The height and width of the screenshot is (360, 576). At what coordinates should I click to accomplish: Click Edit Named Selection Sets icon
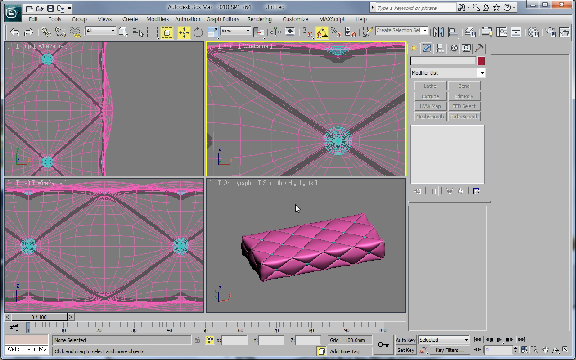[367, 32]
